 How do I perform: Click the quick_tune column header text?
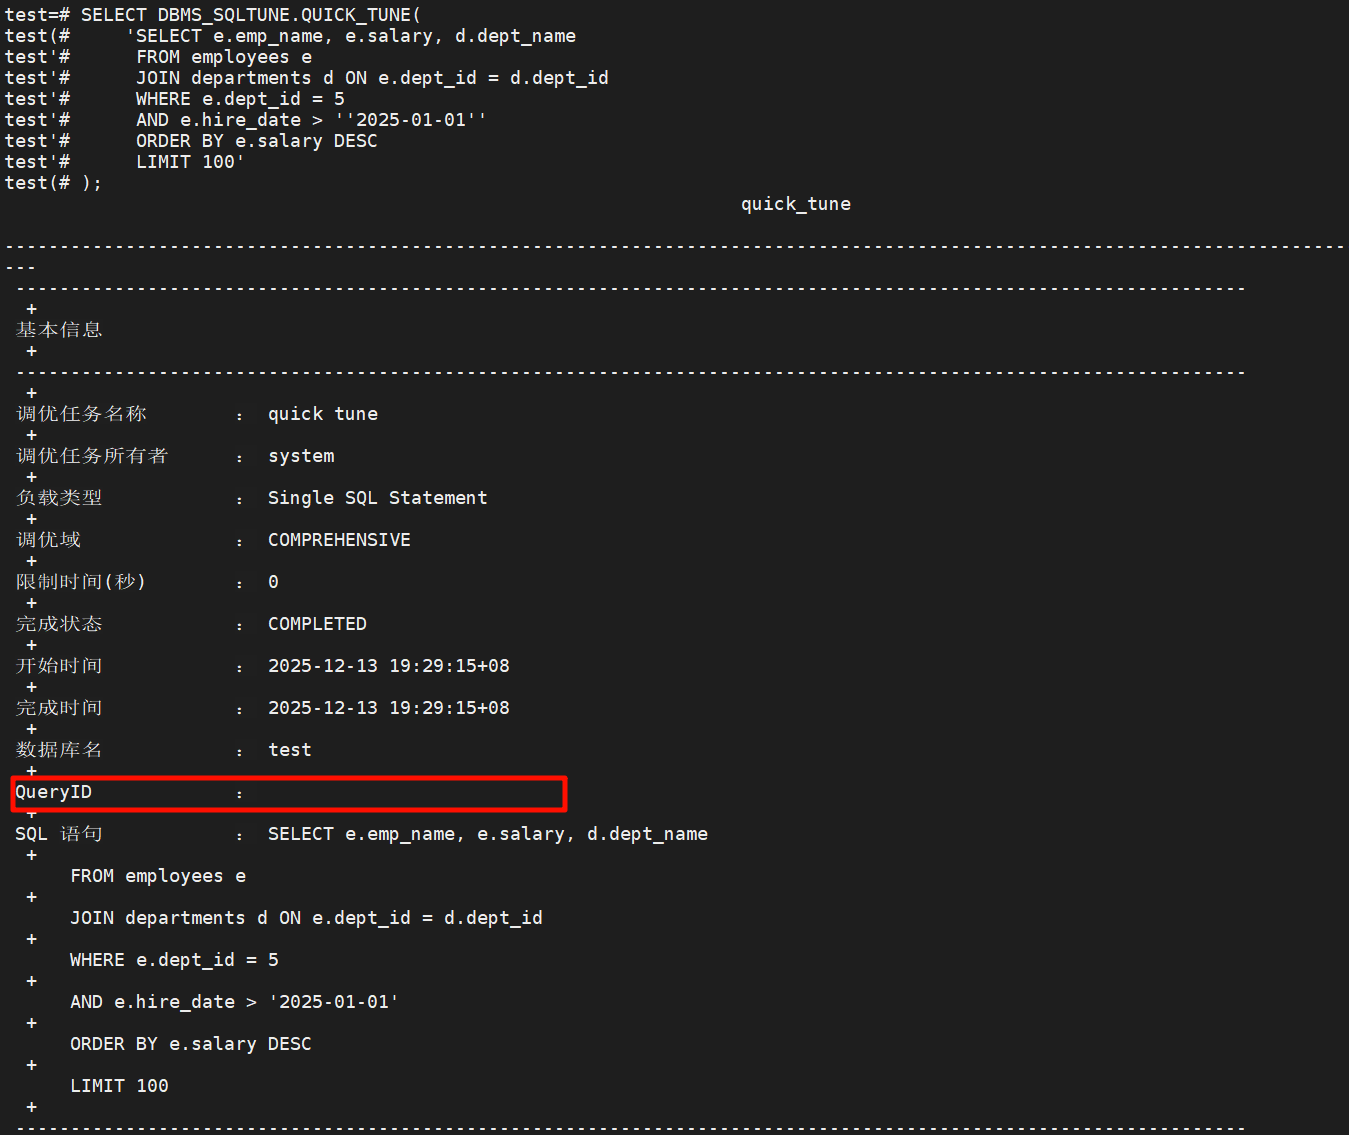coord(795,204)
